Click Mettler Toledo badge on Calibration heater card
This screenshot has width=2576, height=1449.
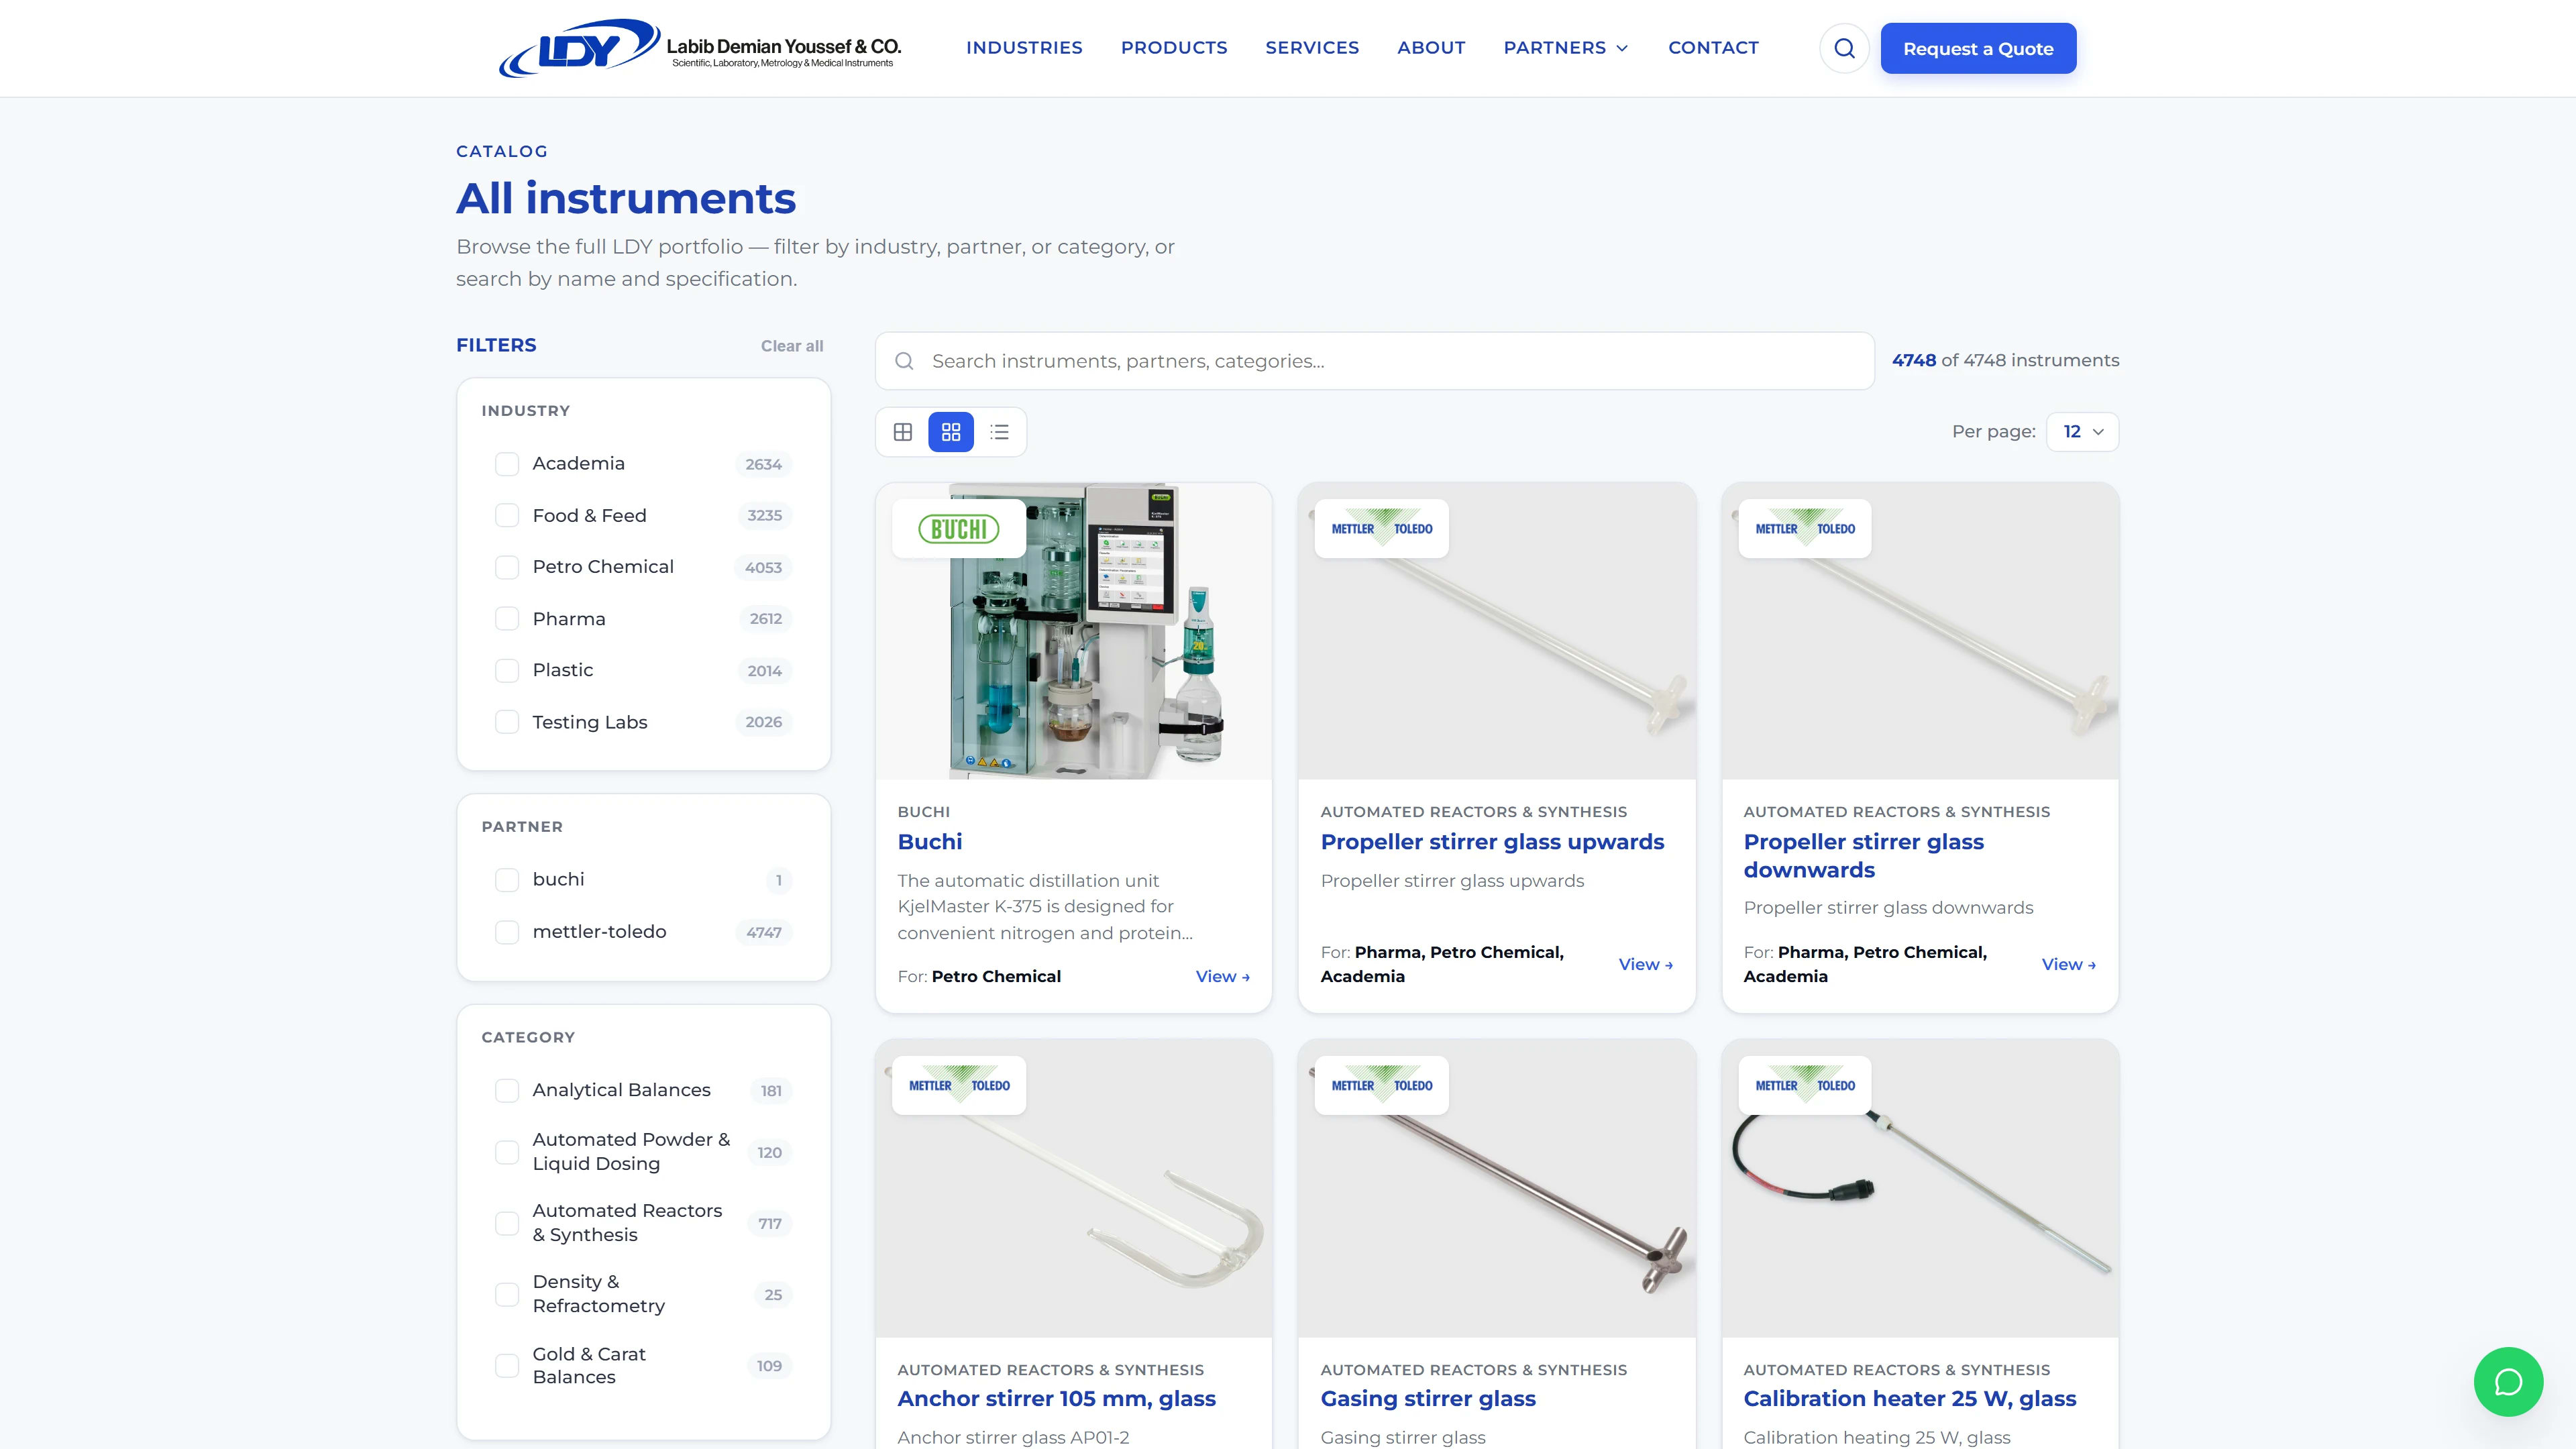(1804, 1085)
